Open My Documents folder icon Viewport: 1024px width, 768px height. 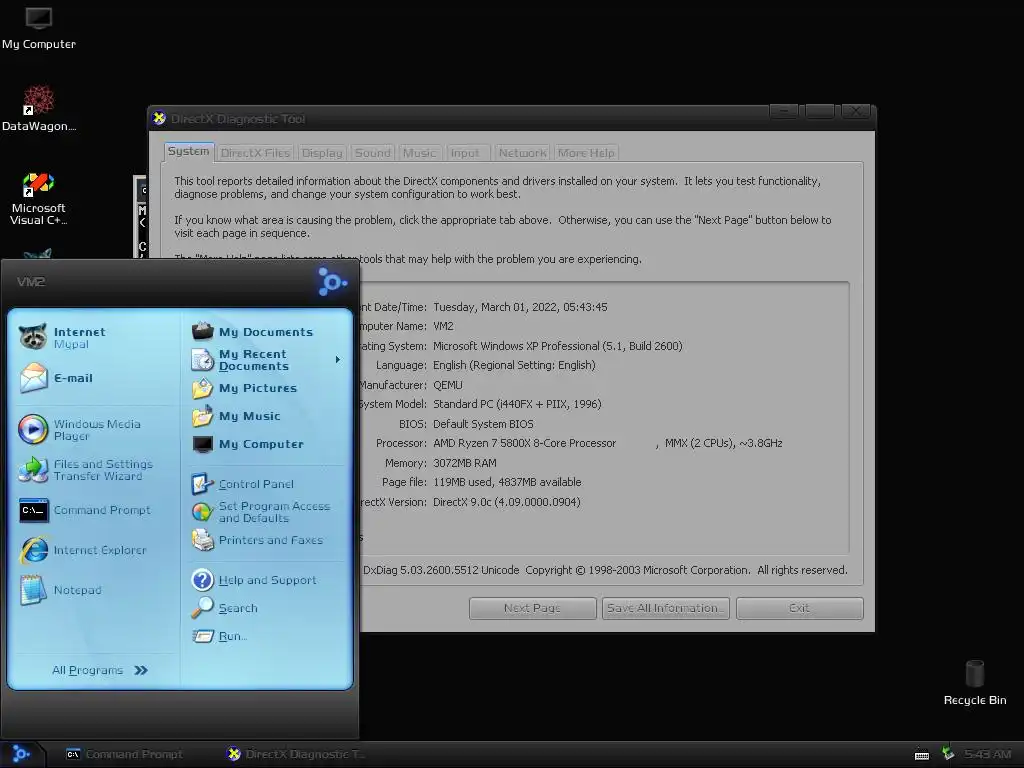pos(202,330)
